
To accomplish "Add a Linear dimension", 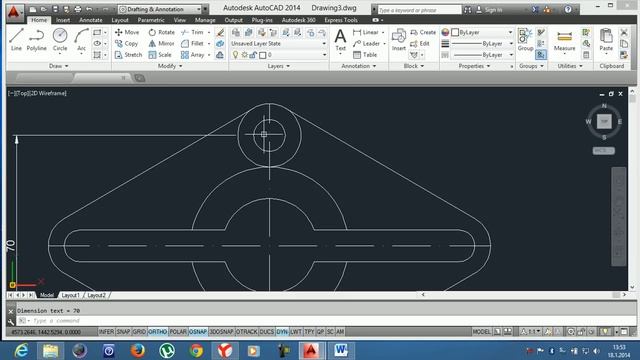I will 366,32.
